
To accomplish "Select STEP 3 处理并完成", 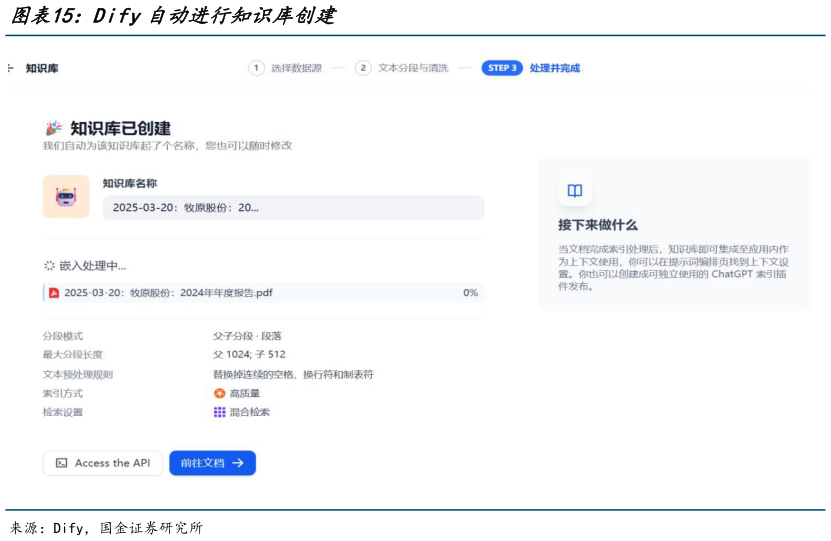I will pyautogui.click(x=531, y=68).
